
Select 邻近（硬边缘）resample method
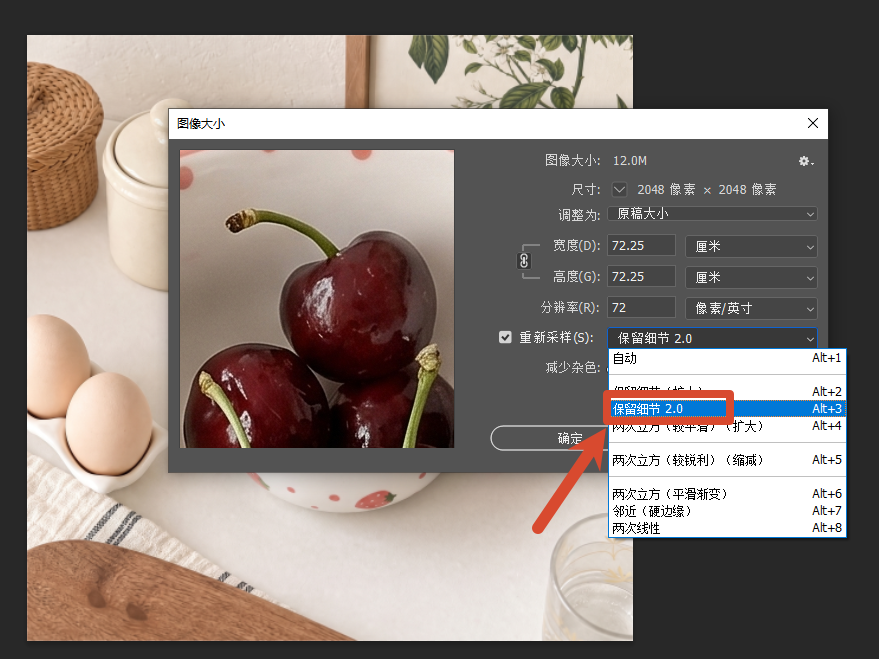727,511
